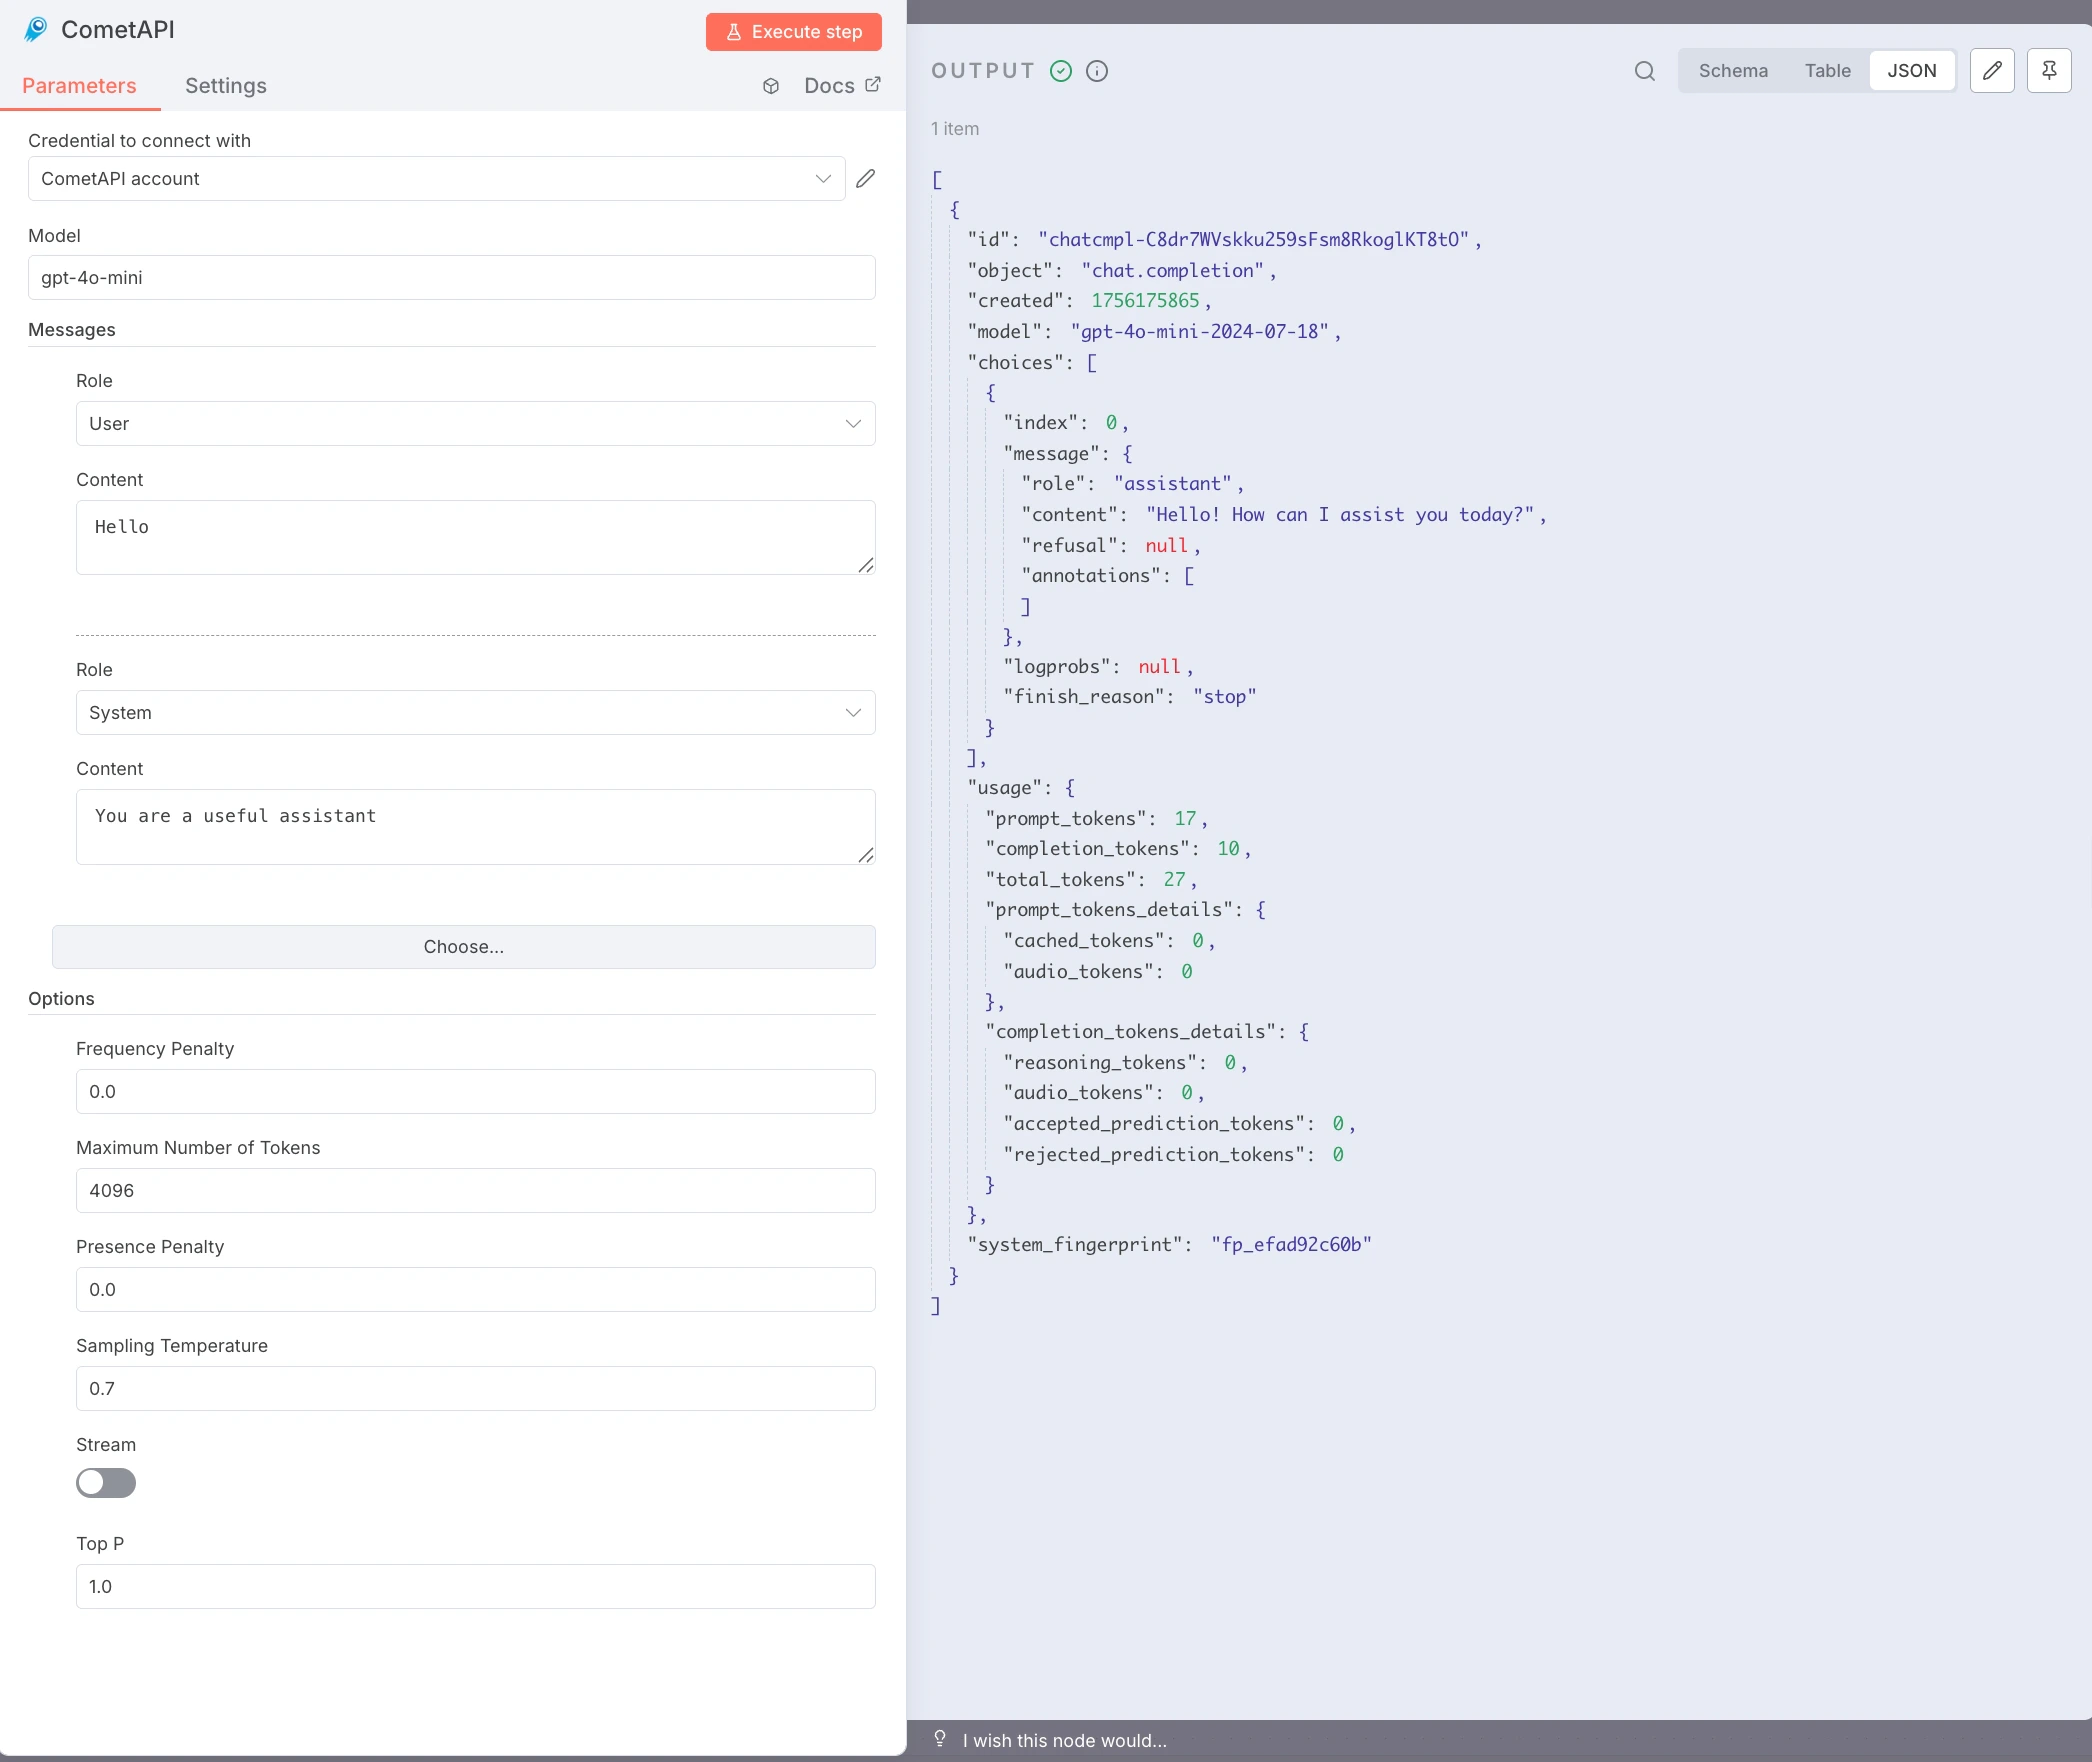
Task: Toggle the Stream switch
Action: click(106, 1483)
